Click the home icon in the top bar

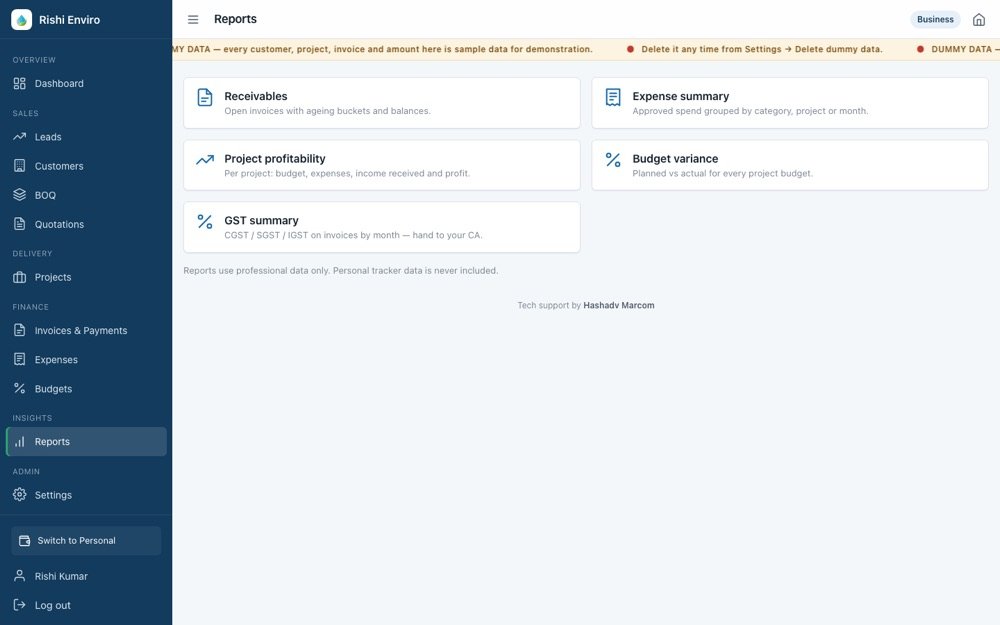(x=978, y=20)
